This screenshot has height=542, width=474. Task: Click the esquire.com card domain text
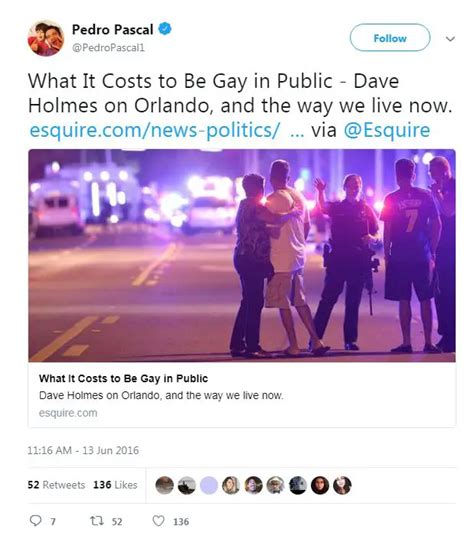(68, 413)
